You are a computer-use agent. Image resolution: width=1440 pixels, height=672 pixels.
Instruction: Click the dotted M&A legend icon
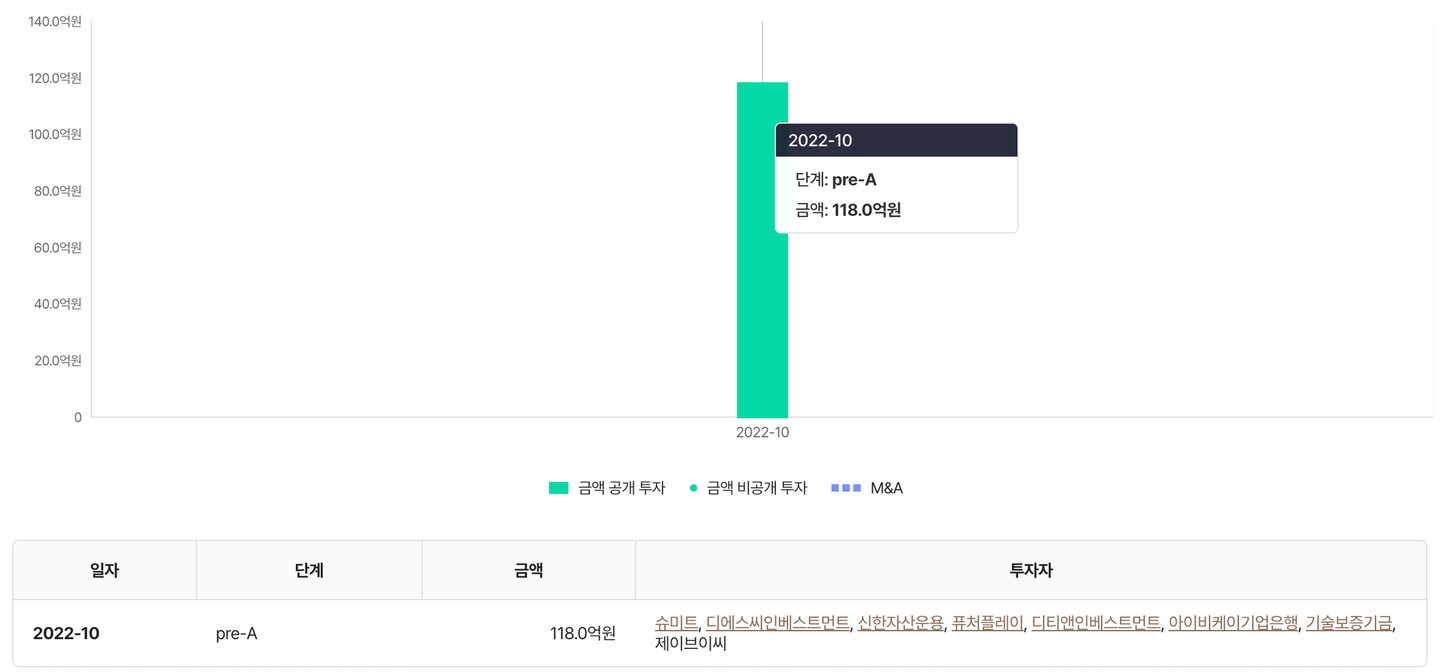[x=846, y=488]
